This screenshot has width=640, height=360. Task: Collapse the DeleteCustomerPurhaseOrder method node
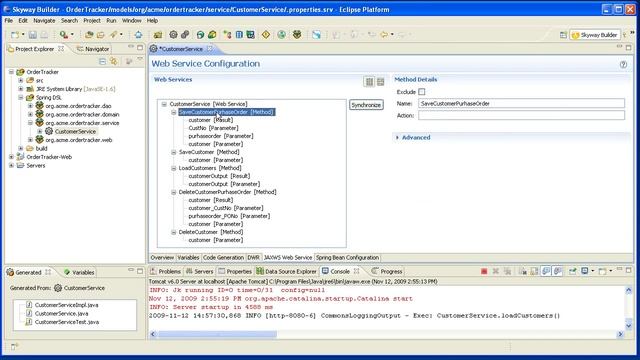tap(174, 192)
